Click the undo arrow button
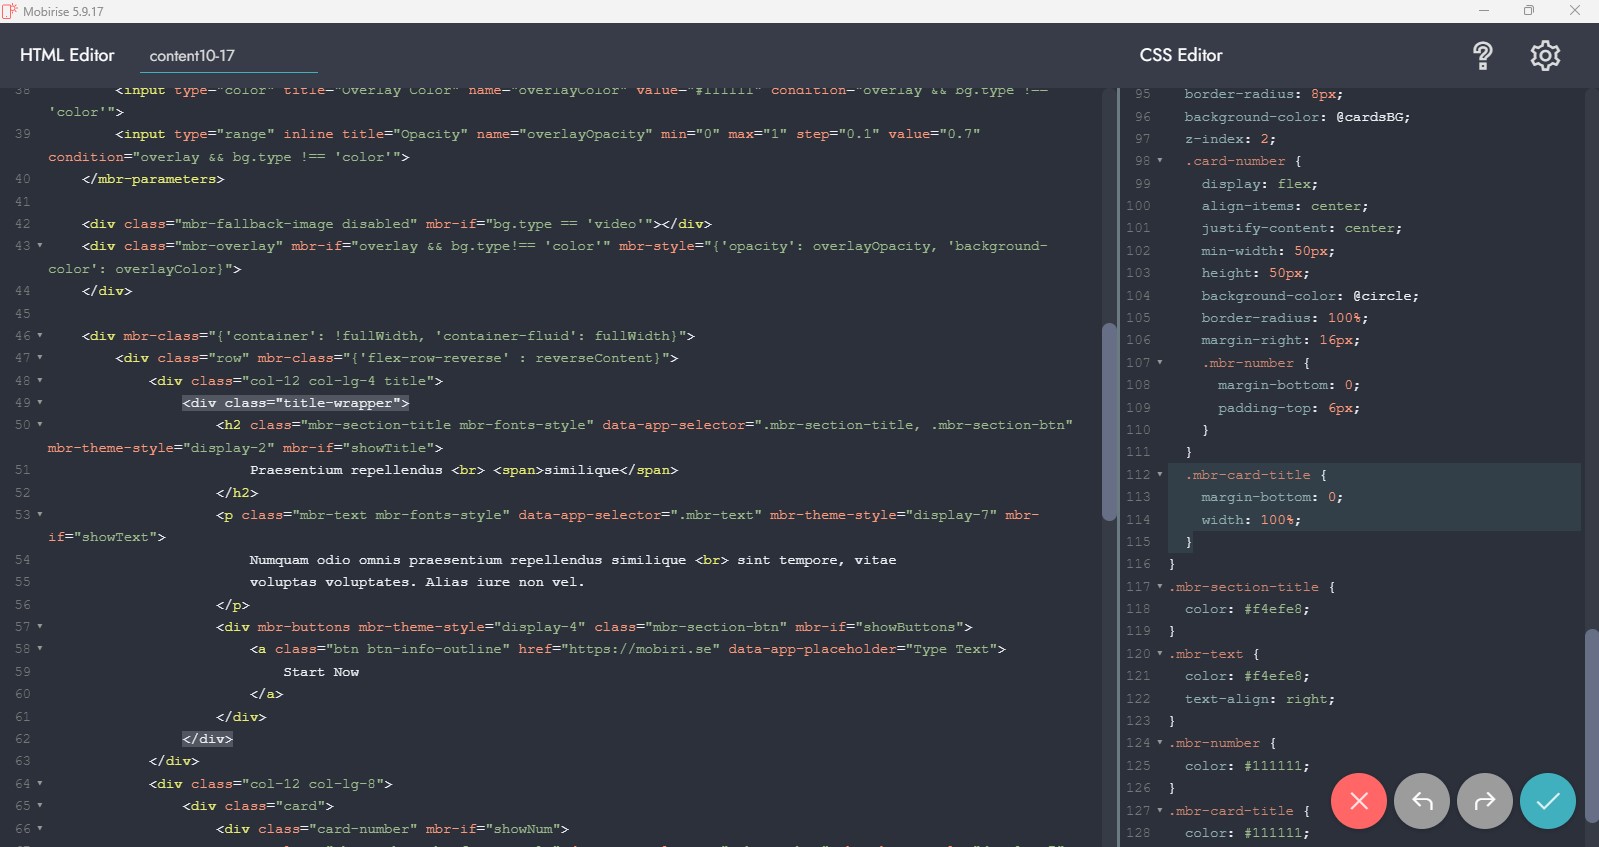Viewport: 1599px width, 847px height. point(1421,801)
